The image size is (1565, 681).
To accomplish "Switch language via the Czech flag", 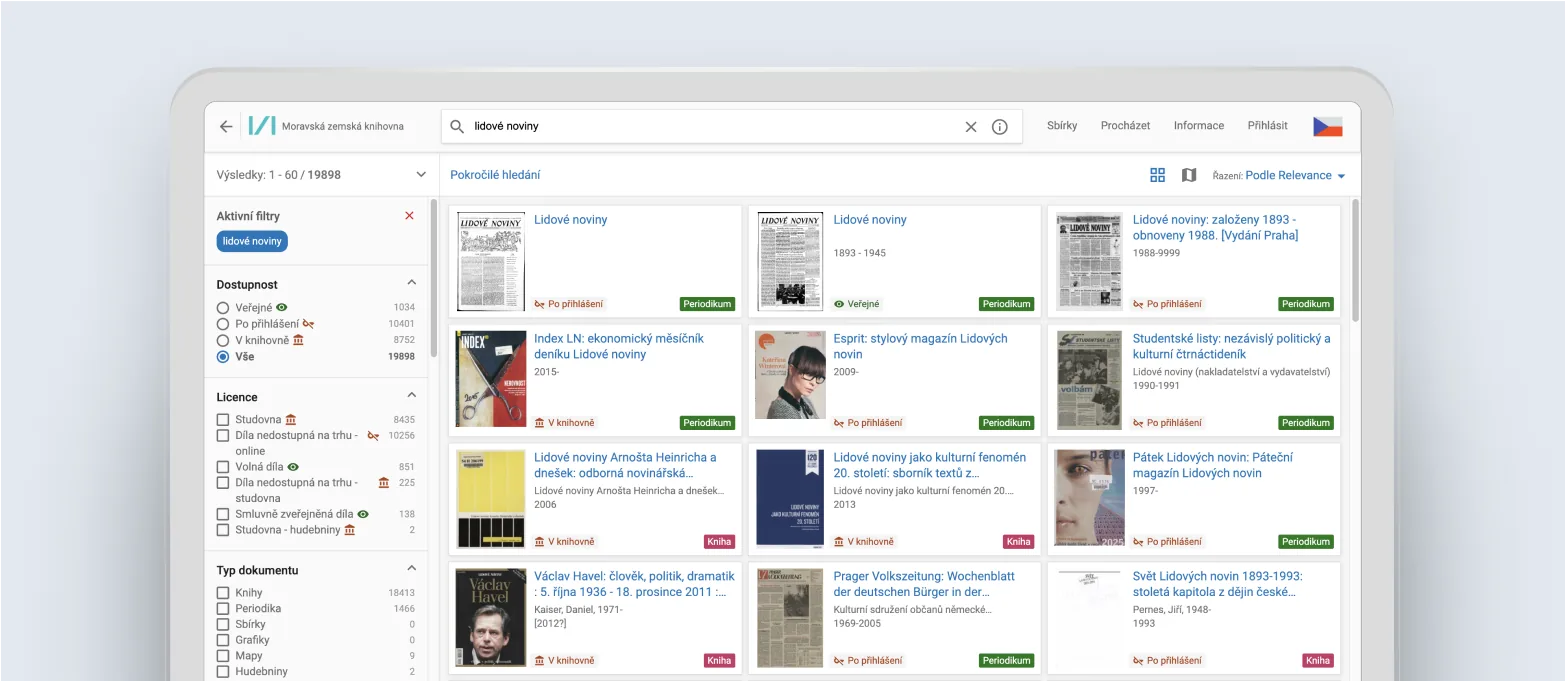I will tap(1328, 127).
